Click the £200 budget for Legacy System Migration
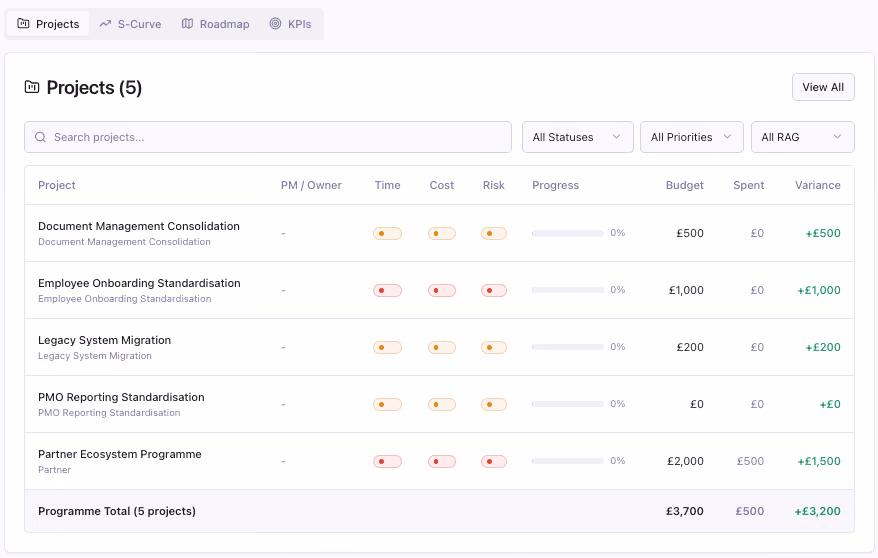The image size is (878, 558). click(690, 348)
